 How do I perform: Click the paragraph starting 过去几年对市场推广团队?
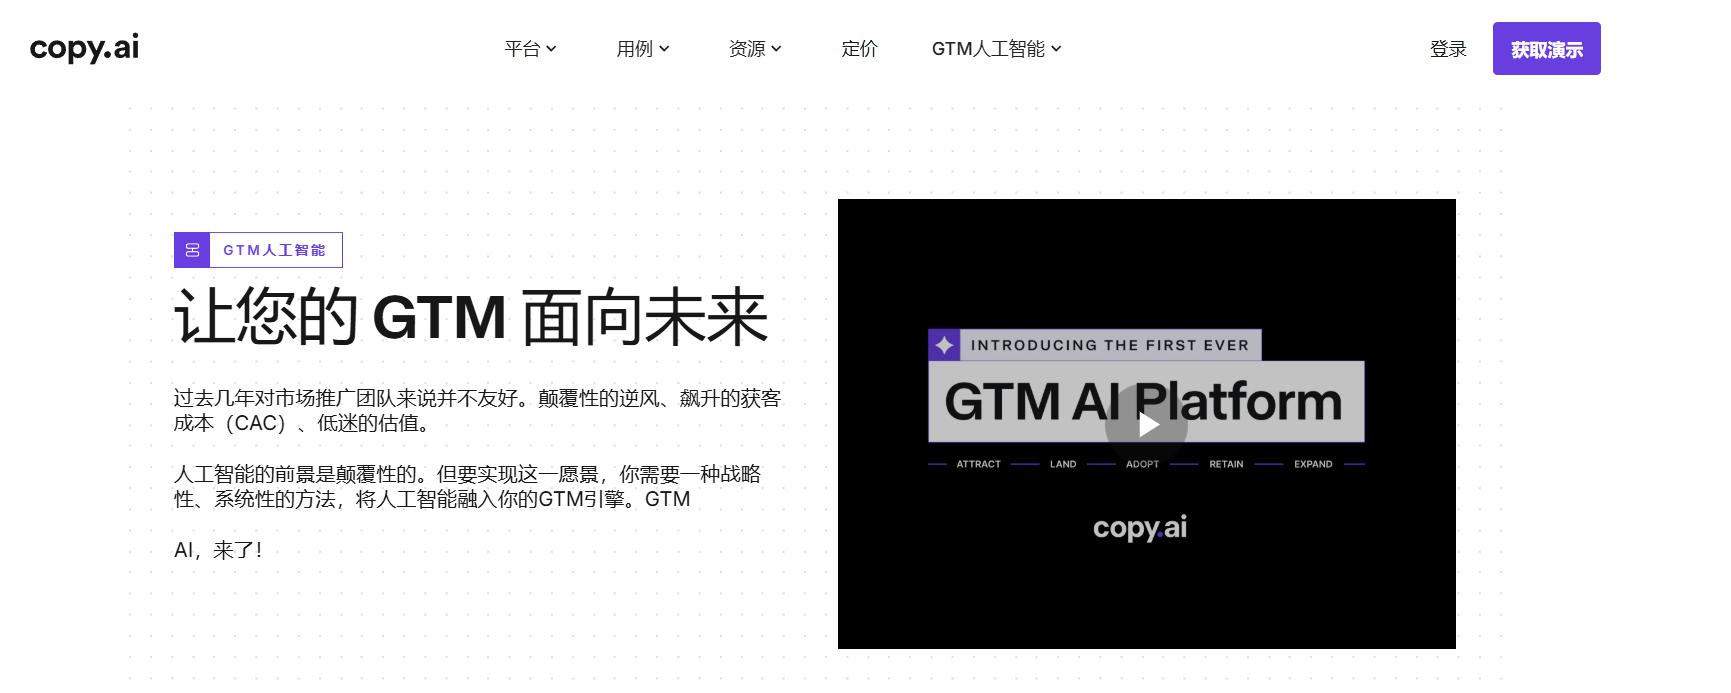(477, 411)
